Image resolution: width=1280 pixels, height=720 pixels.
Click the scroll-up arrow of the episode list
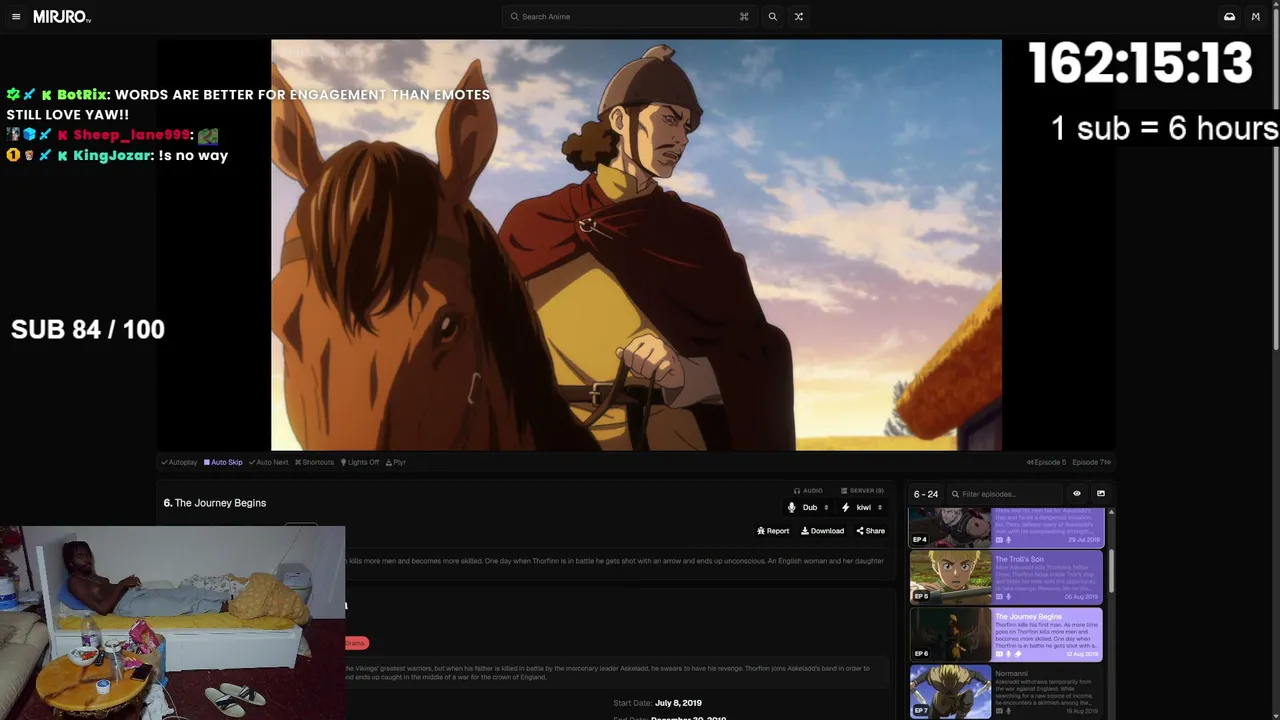1111,513
